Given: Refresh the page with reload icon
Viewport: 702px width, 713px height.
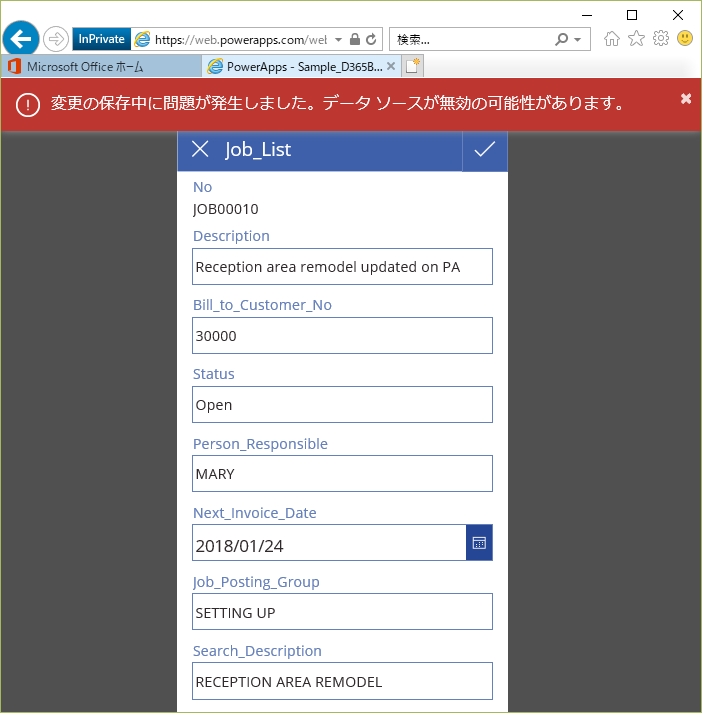Looking at the screenshot, I should click(371, 40).
